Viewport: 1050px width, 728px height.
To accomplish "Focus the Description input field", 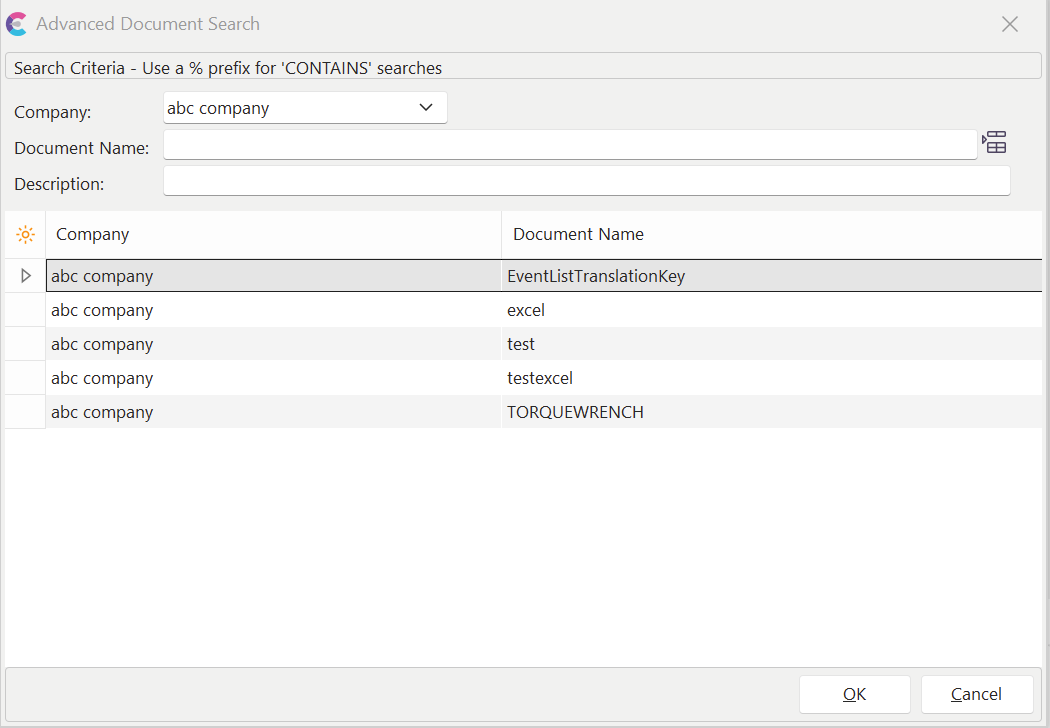I will (586, 181).
